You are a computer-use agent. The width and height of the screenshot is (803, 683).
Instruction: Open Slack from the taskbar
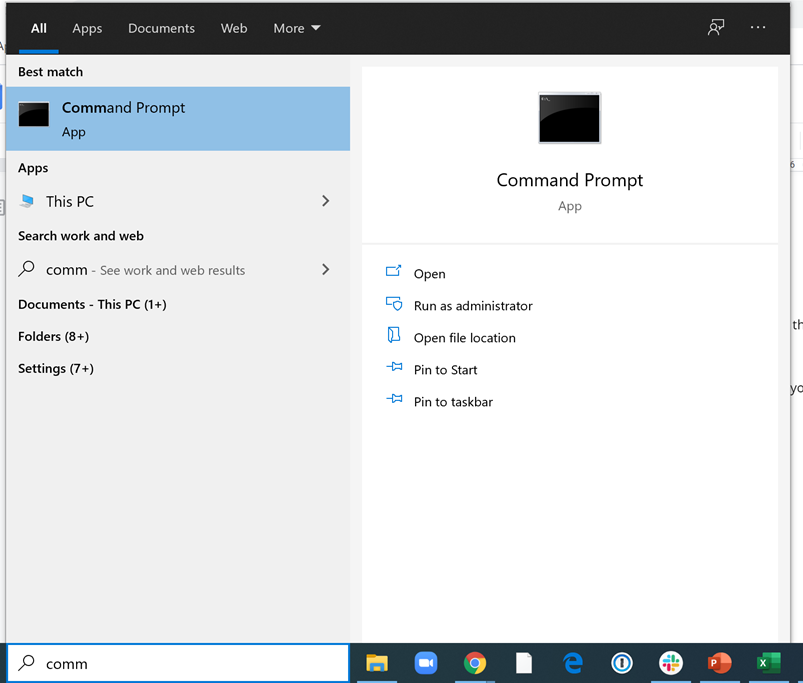coord(670,663)
